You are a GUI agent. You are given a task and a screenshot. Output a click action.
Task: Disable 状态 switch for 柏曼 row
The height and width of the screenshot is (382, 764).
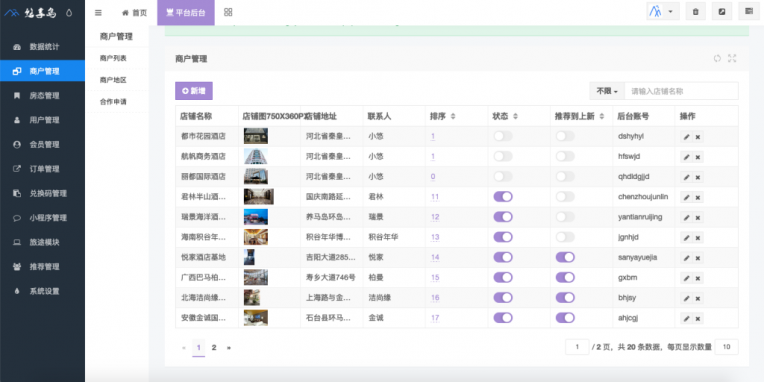[x=503, y=277]
